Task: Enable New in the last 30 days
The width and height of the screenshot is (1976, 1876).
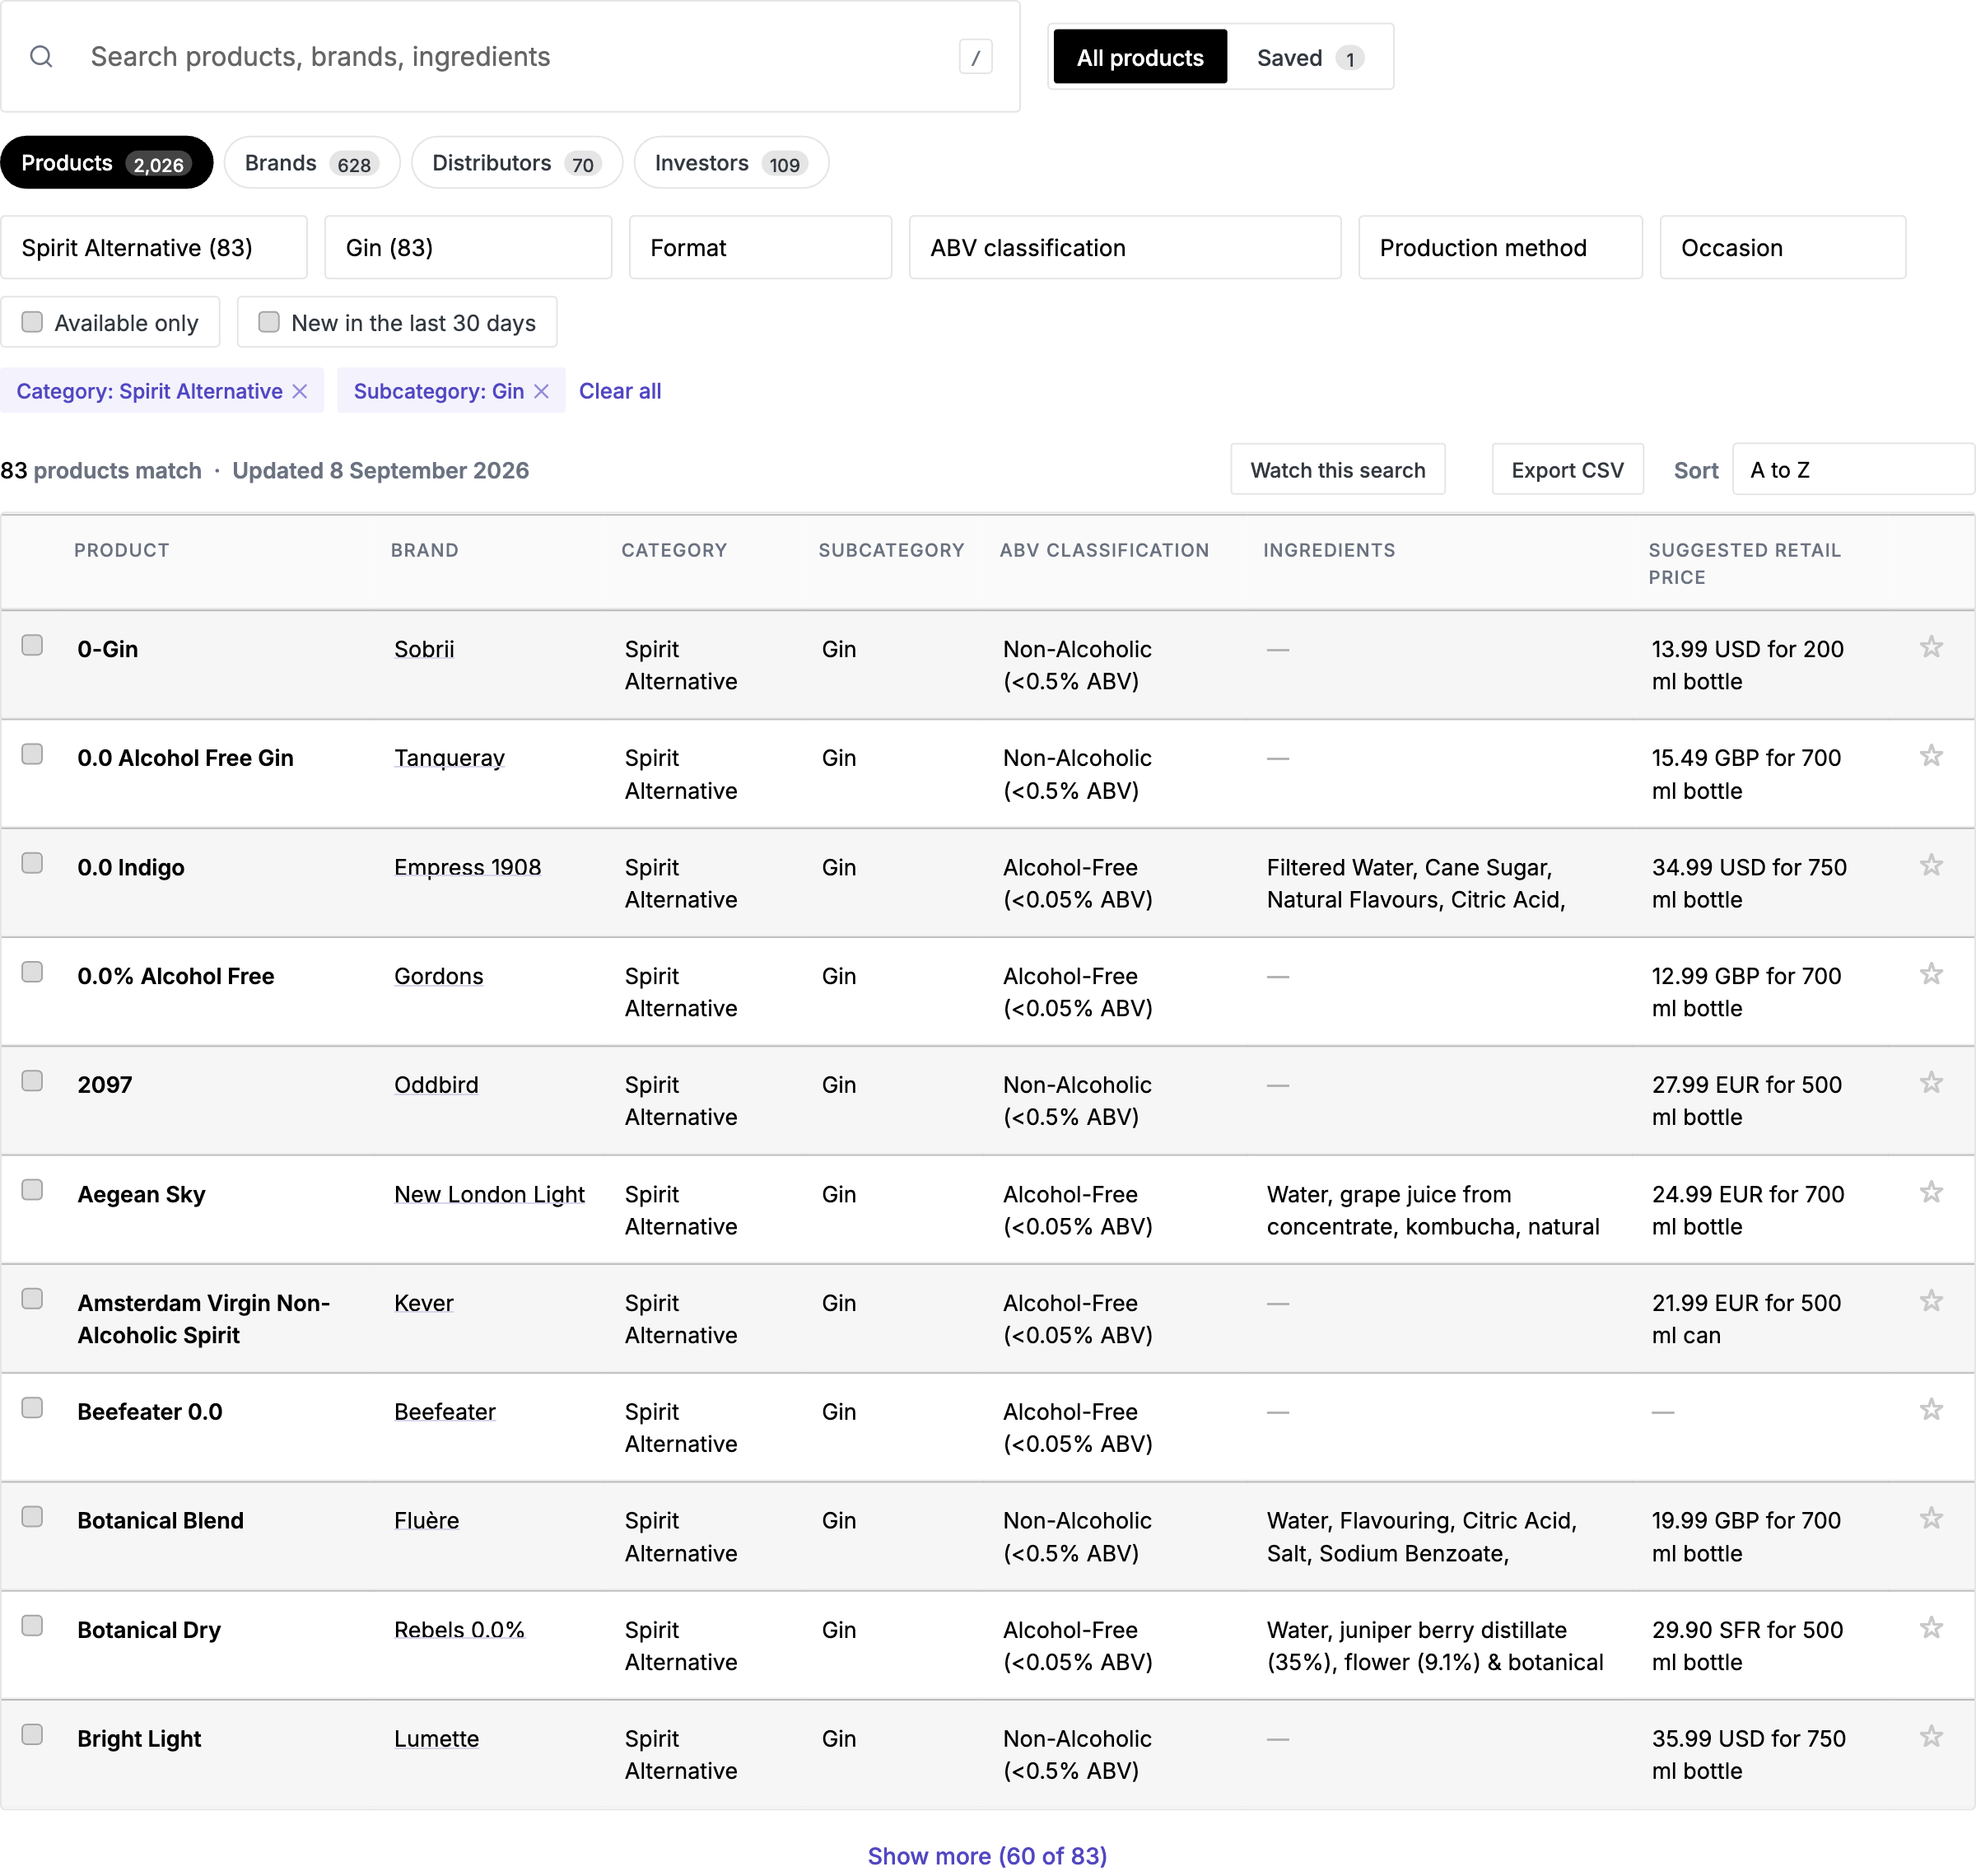Action: tap(269, 322)
